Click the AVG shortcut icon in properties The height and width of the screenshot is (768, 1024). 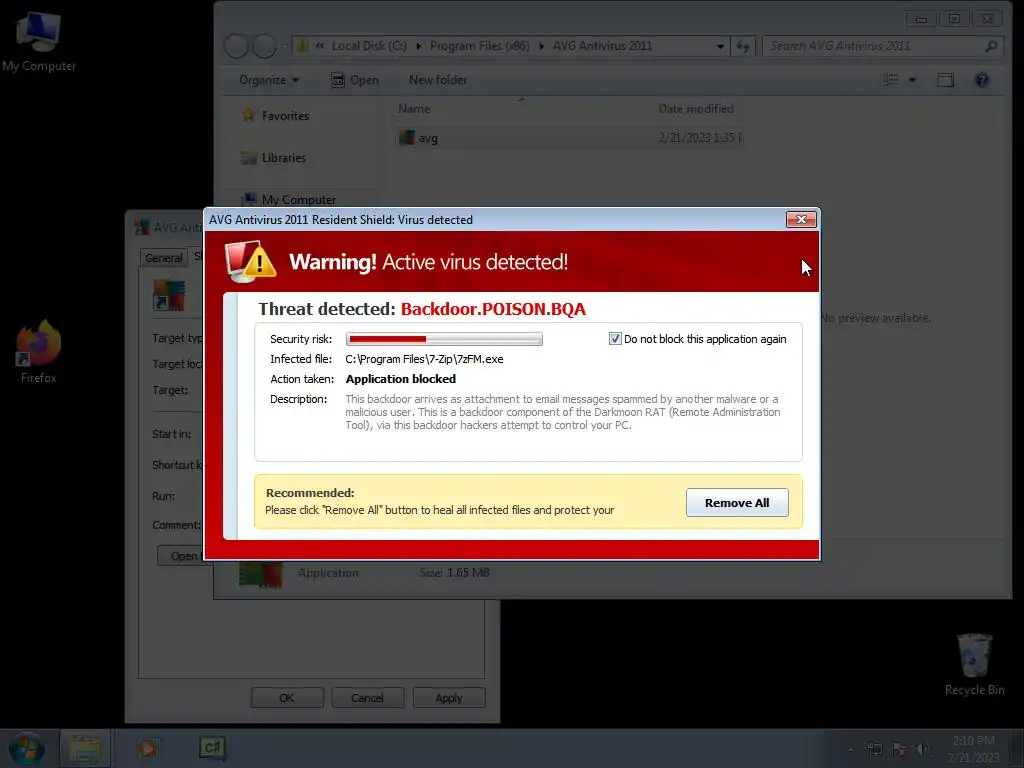click(168, 295)
